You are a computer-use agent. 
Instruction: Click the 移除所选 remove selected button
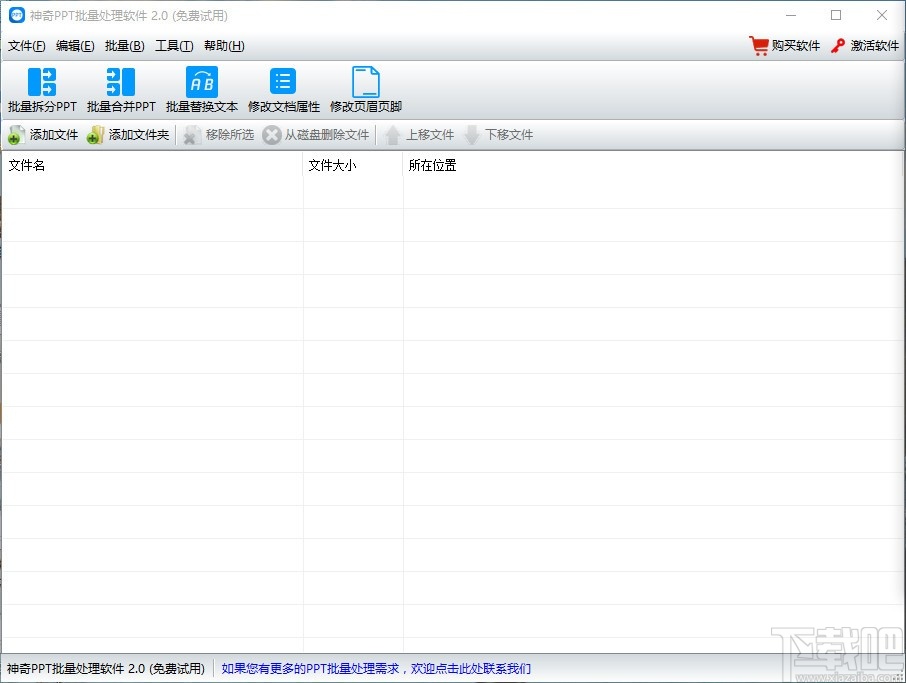pos(218,135)
